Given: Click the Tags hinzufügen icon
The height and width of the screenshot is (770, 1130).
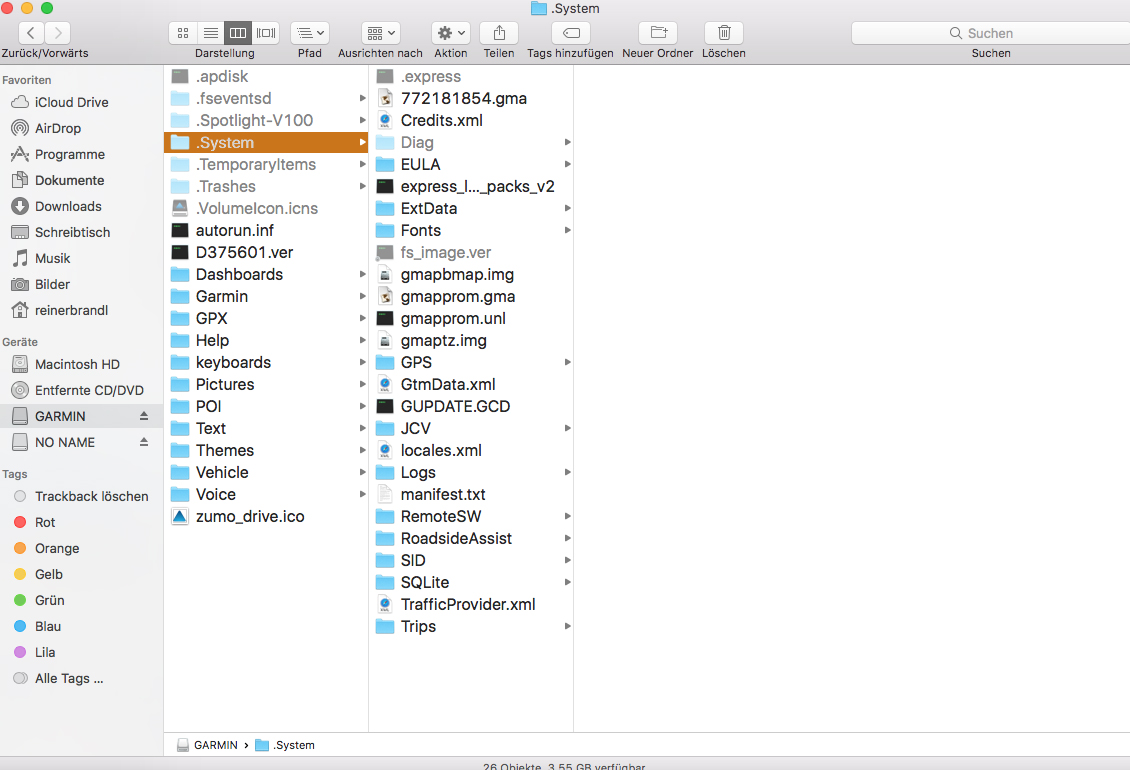Looking at the screenshot, I should 571,32.
